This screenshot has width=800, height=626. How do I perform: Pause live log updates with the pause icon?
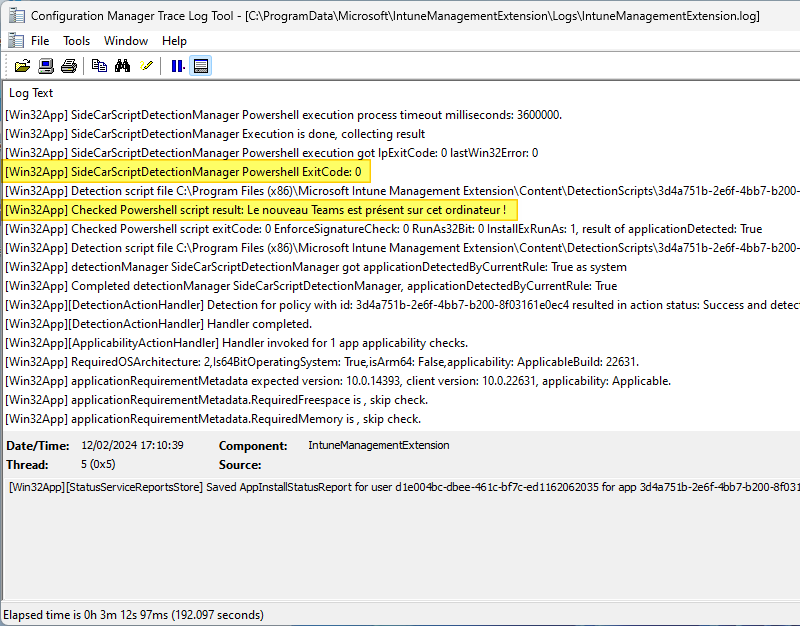(x=177, y=66)
